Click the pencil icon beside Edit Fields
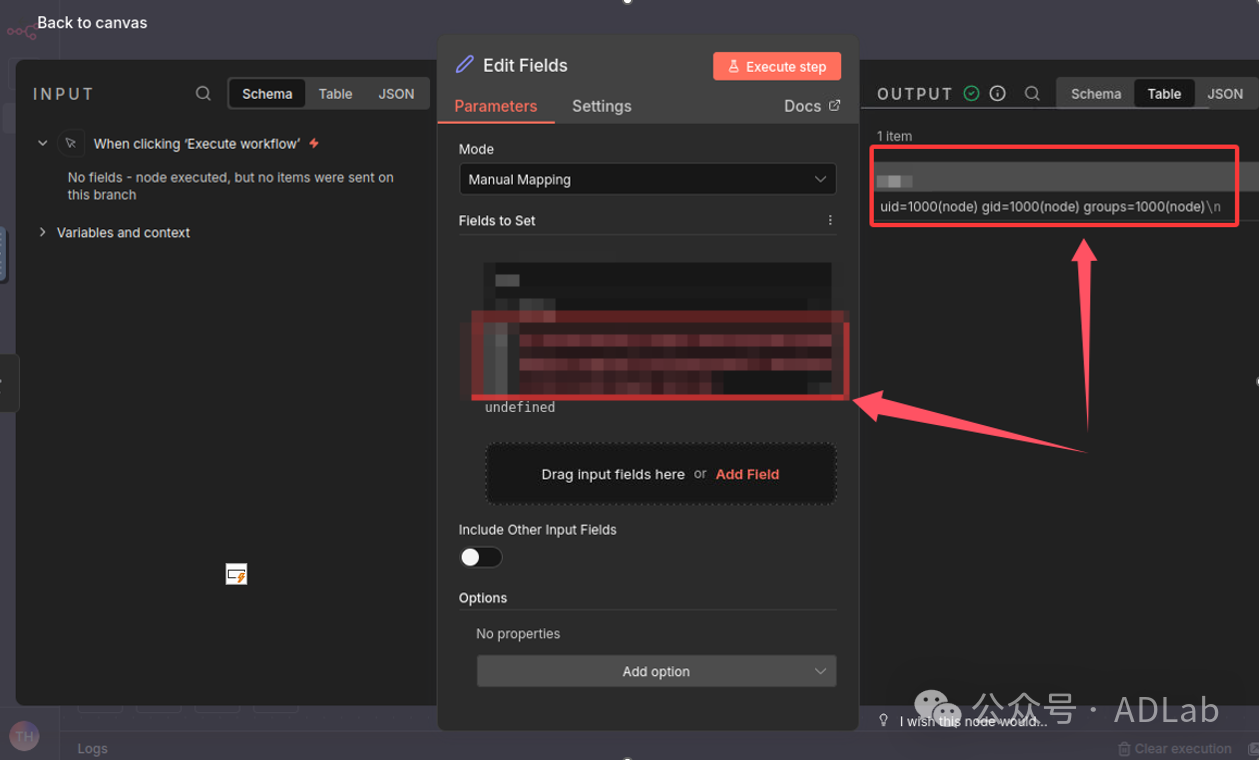1259x760 pixels. (x=465, y=65)
